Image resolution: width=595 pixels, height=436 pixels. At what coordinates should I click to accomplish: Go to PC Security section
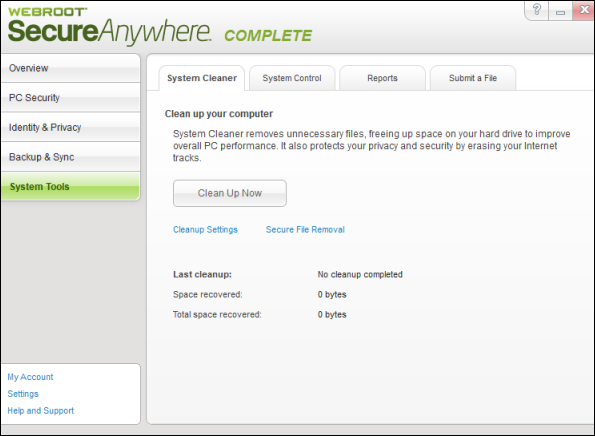click(x=71, y=98)
